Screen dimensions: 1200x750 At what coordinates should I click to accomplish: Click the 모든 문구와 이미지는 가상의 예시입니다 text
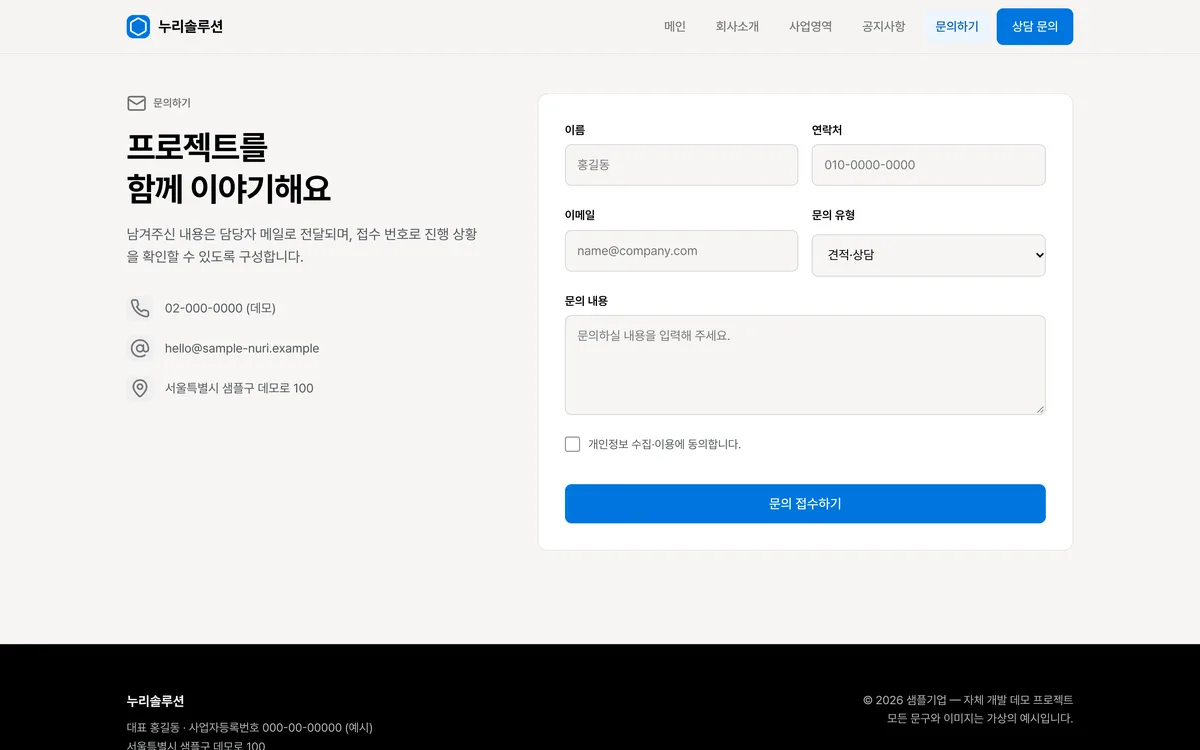click(980, 718)
